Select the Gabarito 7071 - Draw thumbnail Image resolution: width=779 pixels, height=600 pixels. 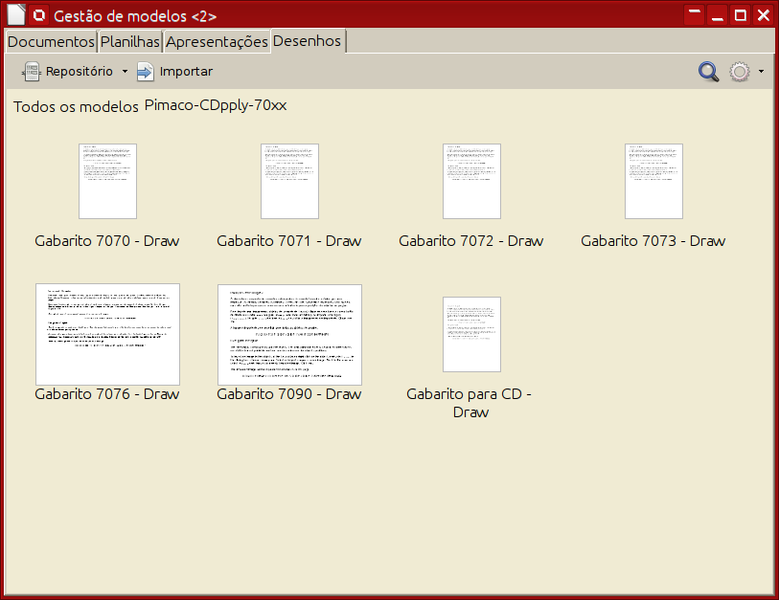290,181
